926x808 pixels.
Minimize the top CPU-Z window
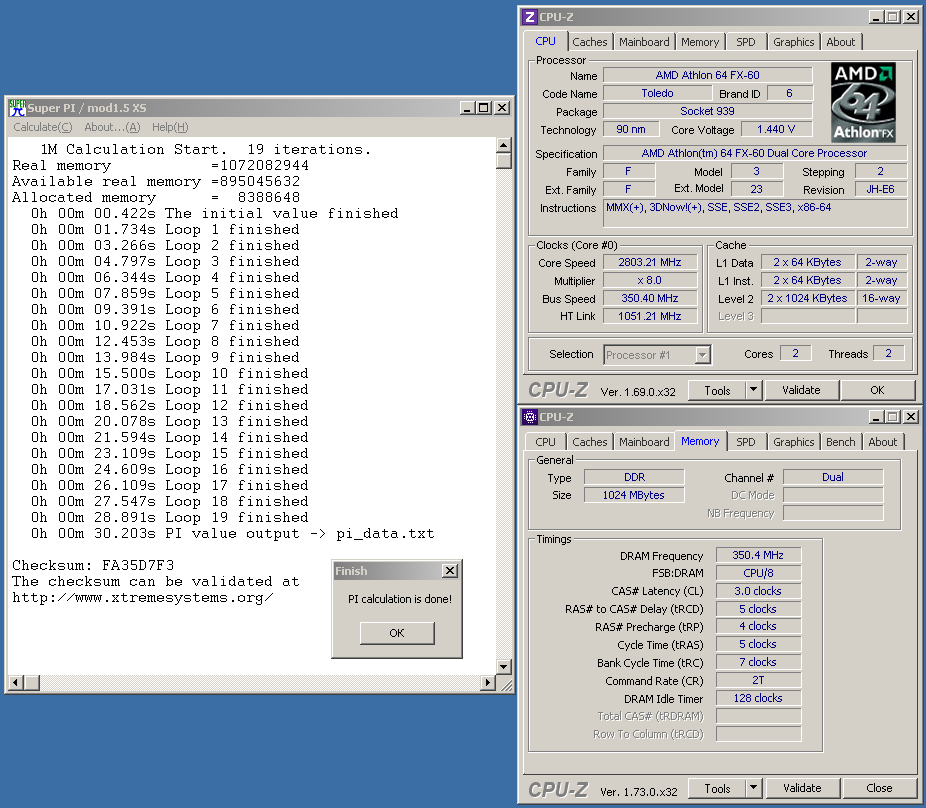tap(876, 17)
